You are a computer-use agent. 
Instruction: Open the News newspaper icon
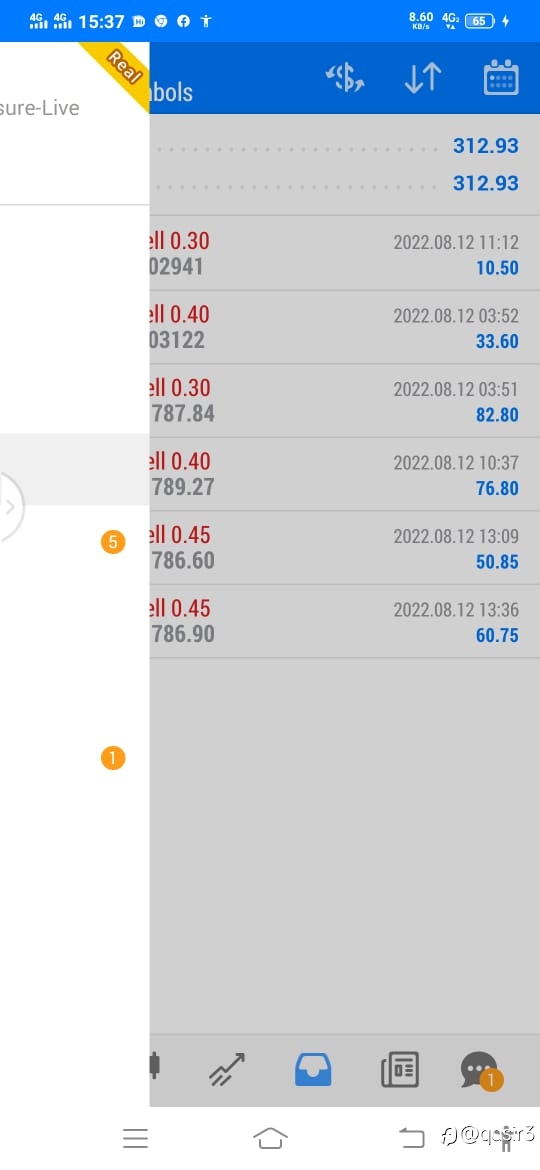point(400,1070)
